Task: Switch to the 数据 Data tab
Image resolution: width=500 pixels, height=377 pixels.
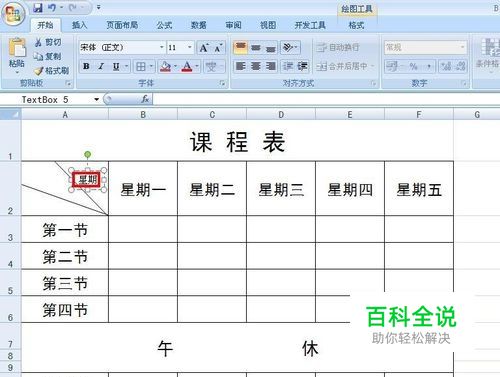Action: click(199, 25)
